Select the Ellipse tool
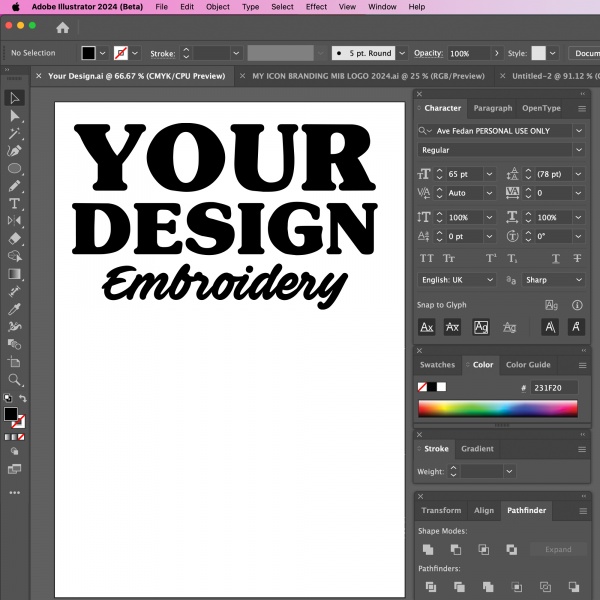This screenshot has height=600, width=600. 15,168
